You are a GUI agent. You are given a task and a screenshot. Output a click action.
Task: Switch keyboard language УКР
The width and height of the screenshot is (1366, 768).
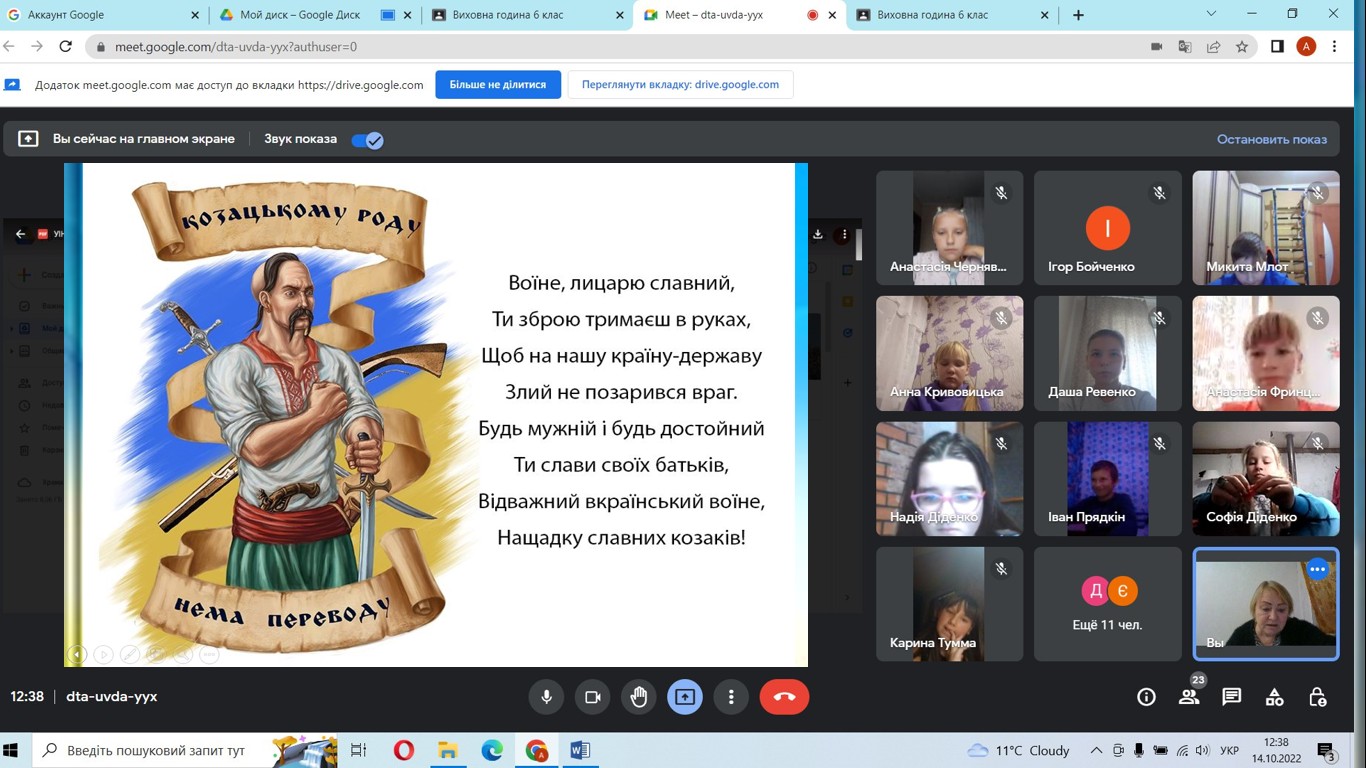1231,750
